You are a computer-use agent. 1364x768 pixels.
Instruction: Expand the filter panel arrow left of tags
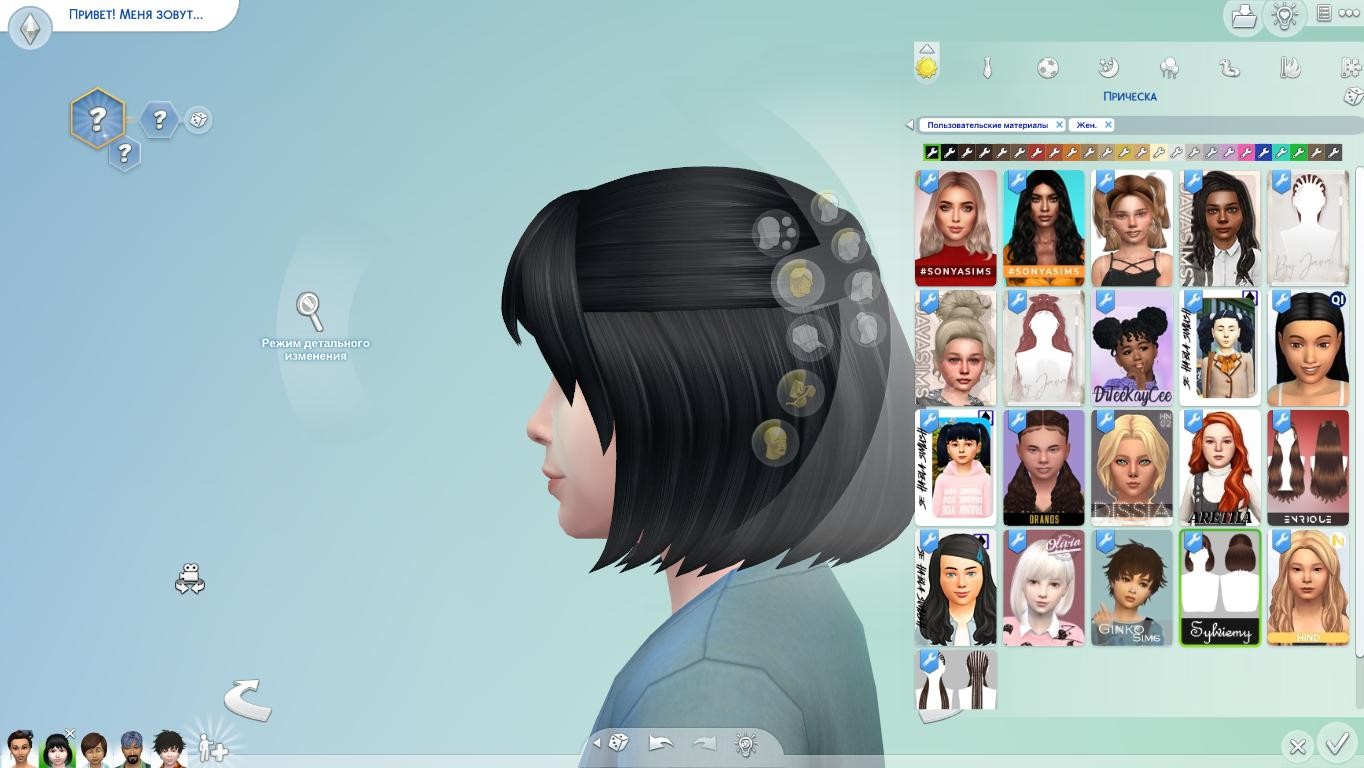point(909,125)
